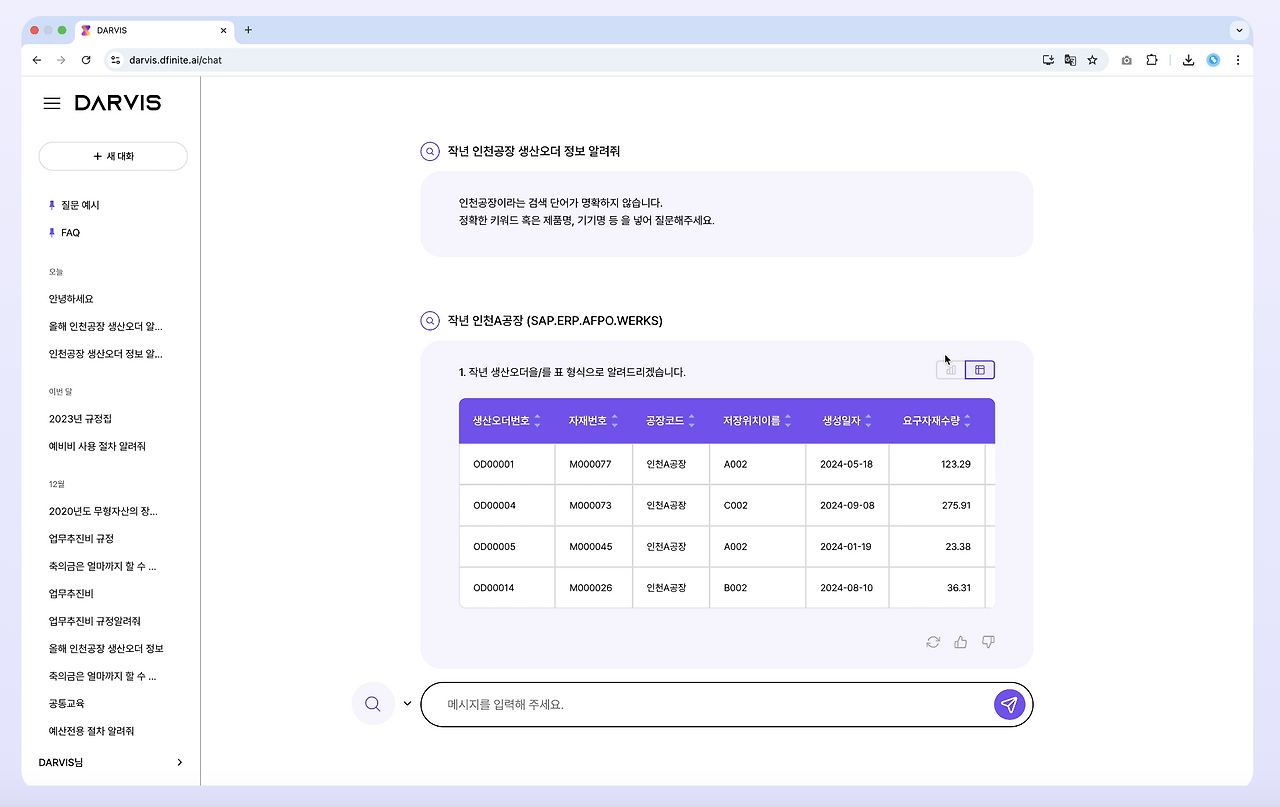The width and height of the screenshot is (1280, 807).
Task: Reload the browser page
Action: (x=86, y=60)
